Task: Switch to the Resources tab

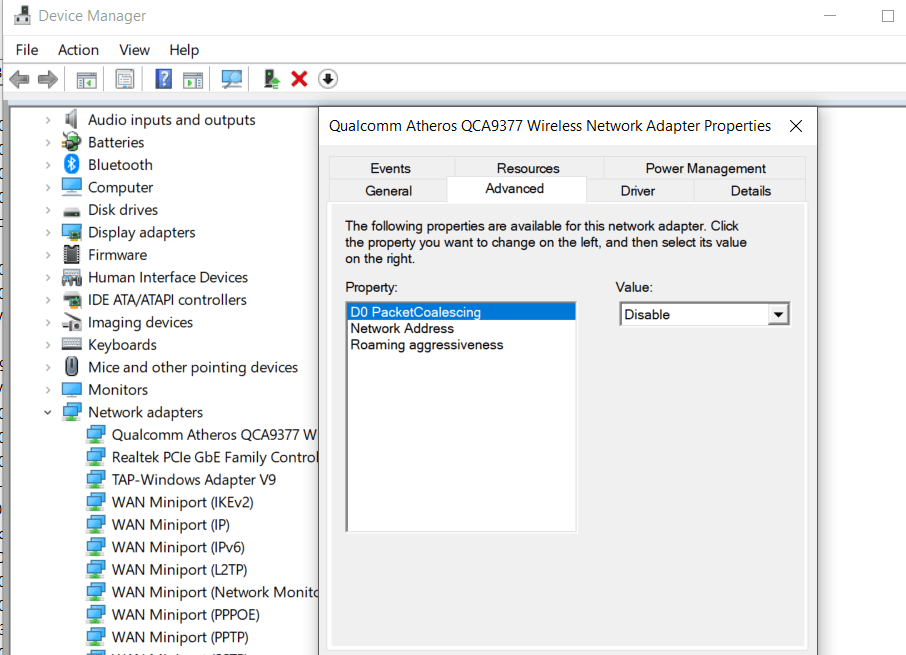Action: pos(528,168)
